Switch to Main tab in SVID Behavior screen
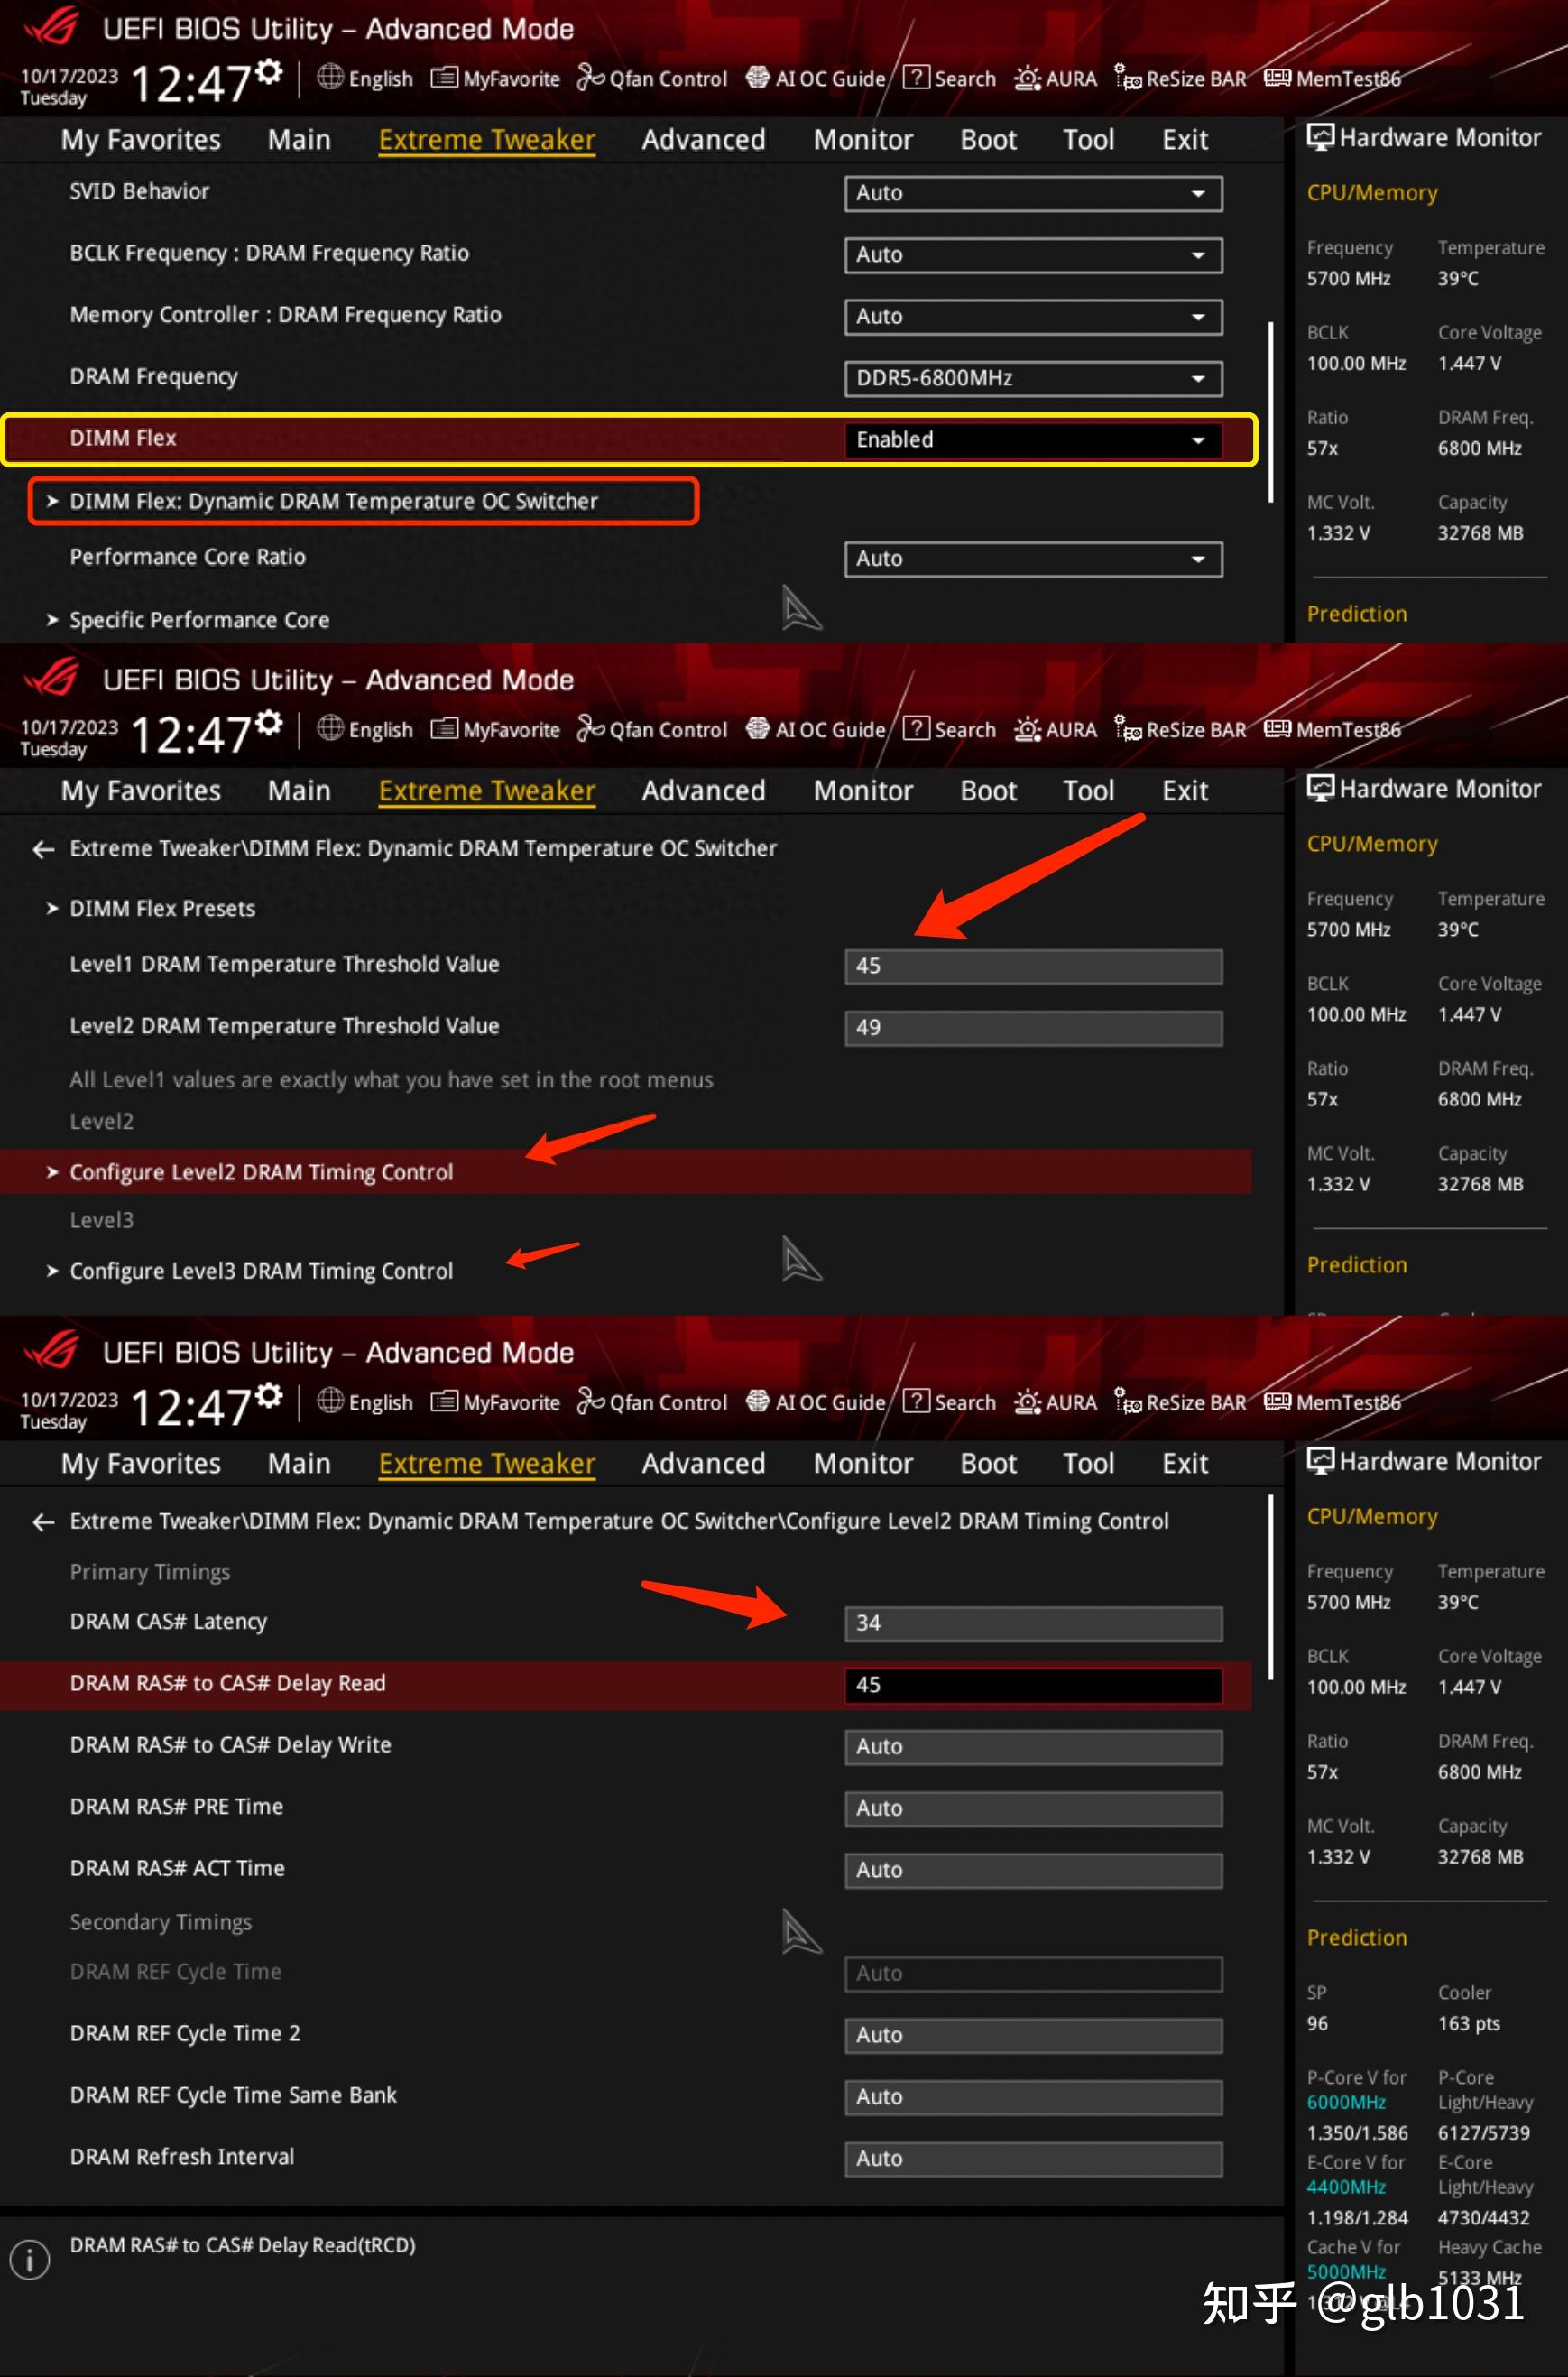 pos(299,140)
